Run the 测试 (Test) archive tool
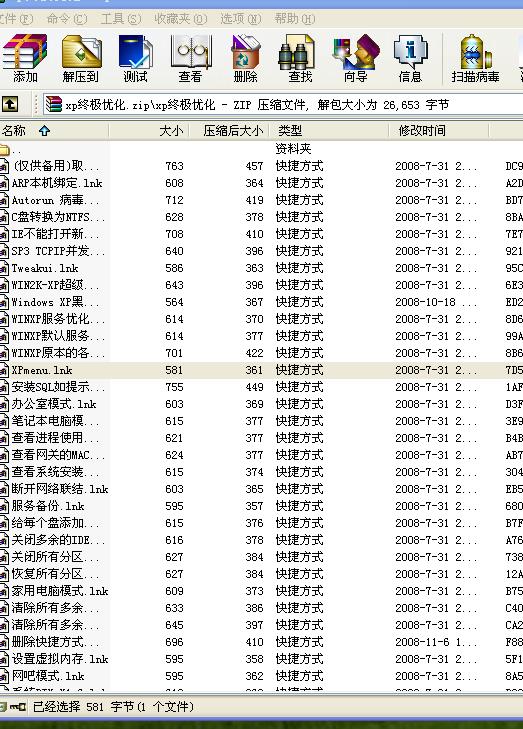The width and height of the screenshot is (523, 729). click(x=135, y=59)
